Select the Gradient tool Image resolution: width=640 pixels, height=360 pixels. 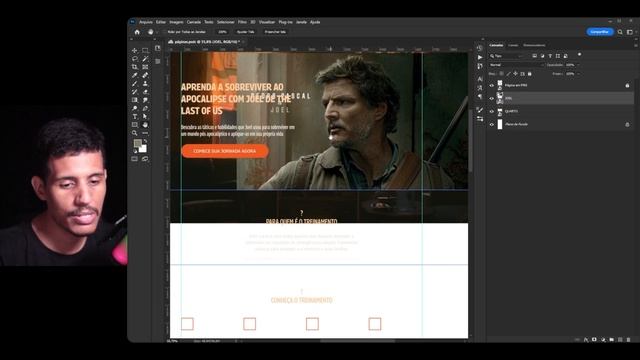pyautogui.click(x=135, y=100)
